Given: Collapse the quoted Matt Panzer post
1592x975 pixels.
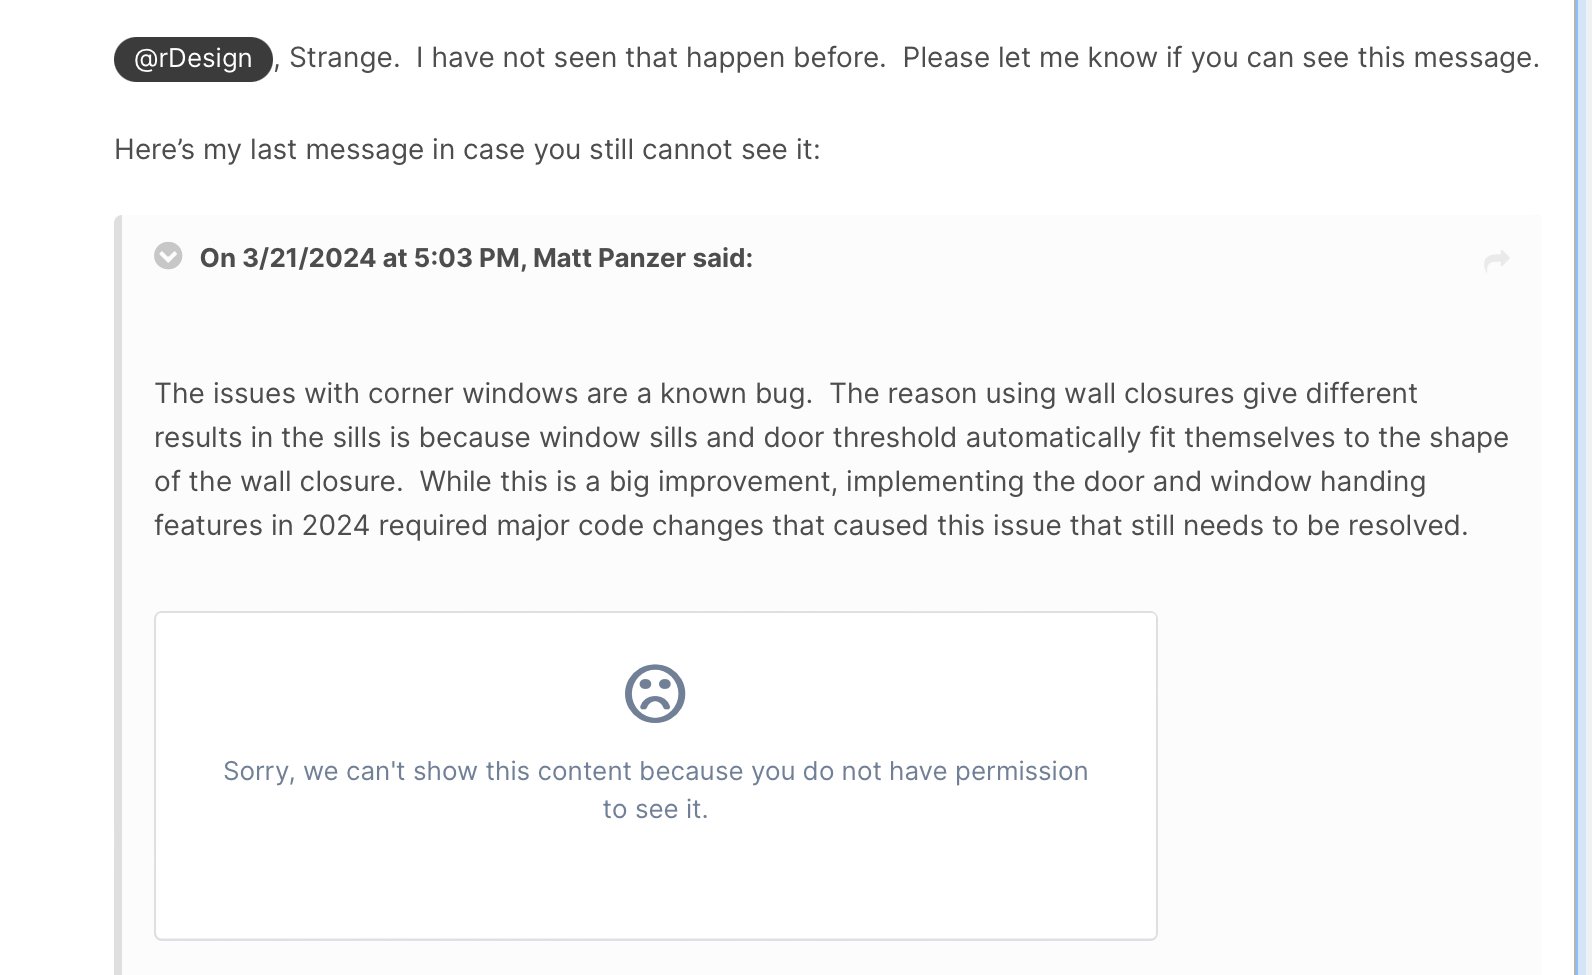Looking at the screenshot, I should coord(168,256).
